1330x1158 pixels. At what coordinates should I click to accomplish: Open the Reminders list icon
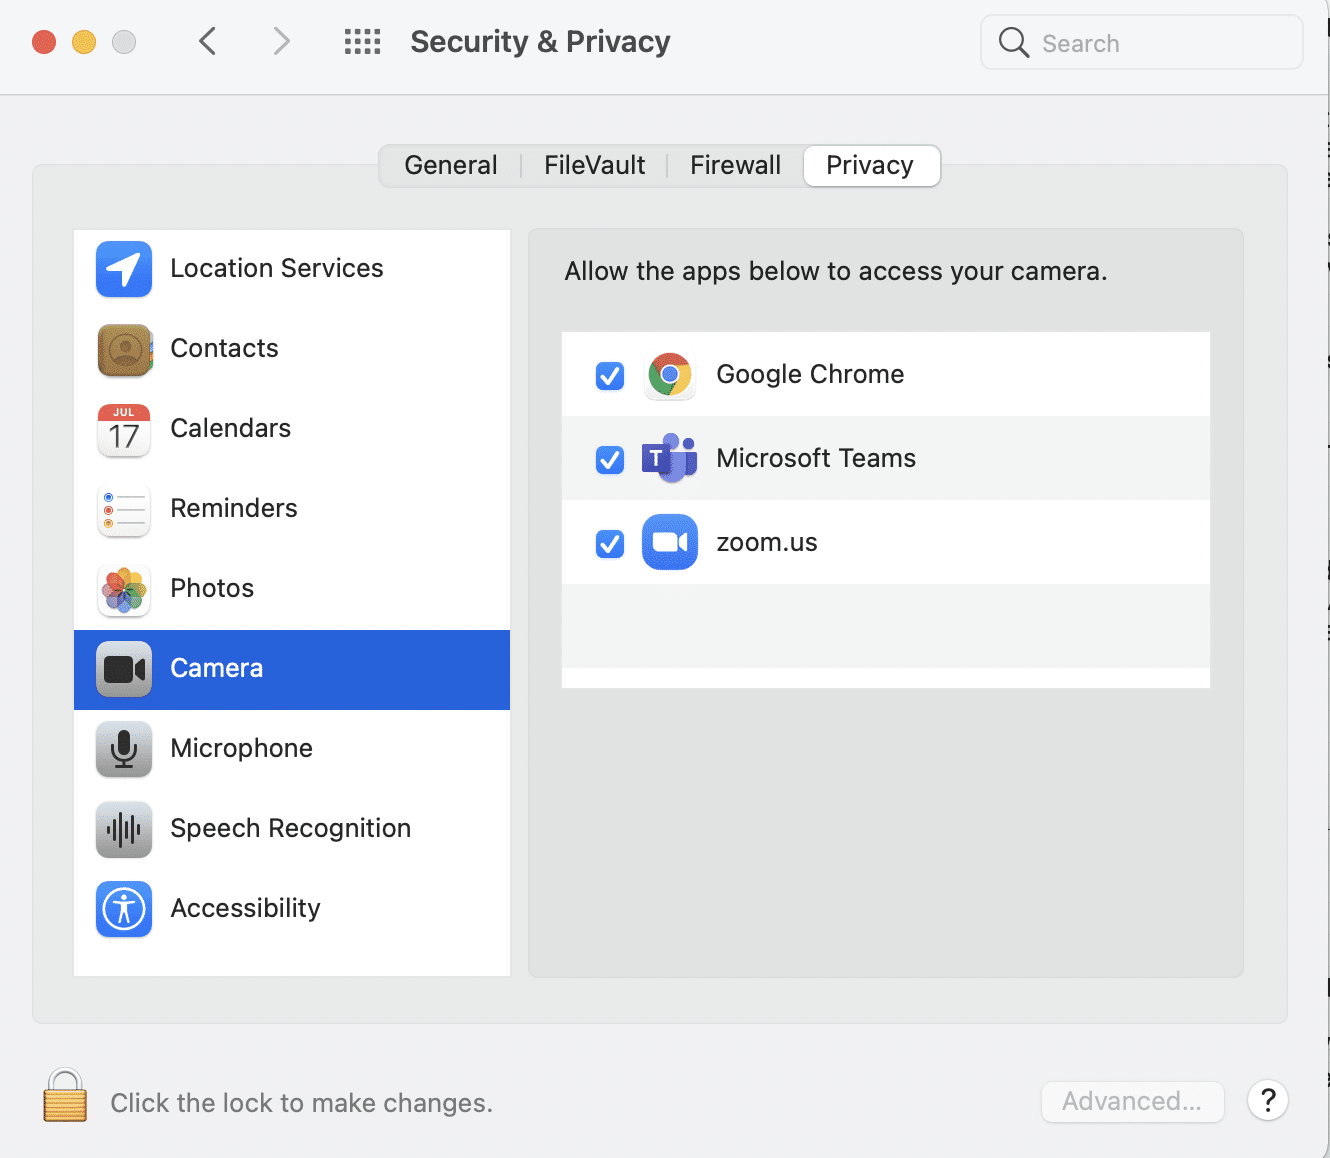point(124,509)
